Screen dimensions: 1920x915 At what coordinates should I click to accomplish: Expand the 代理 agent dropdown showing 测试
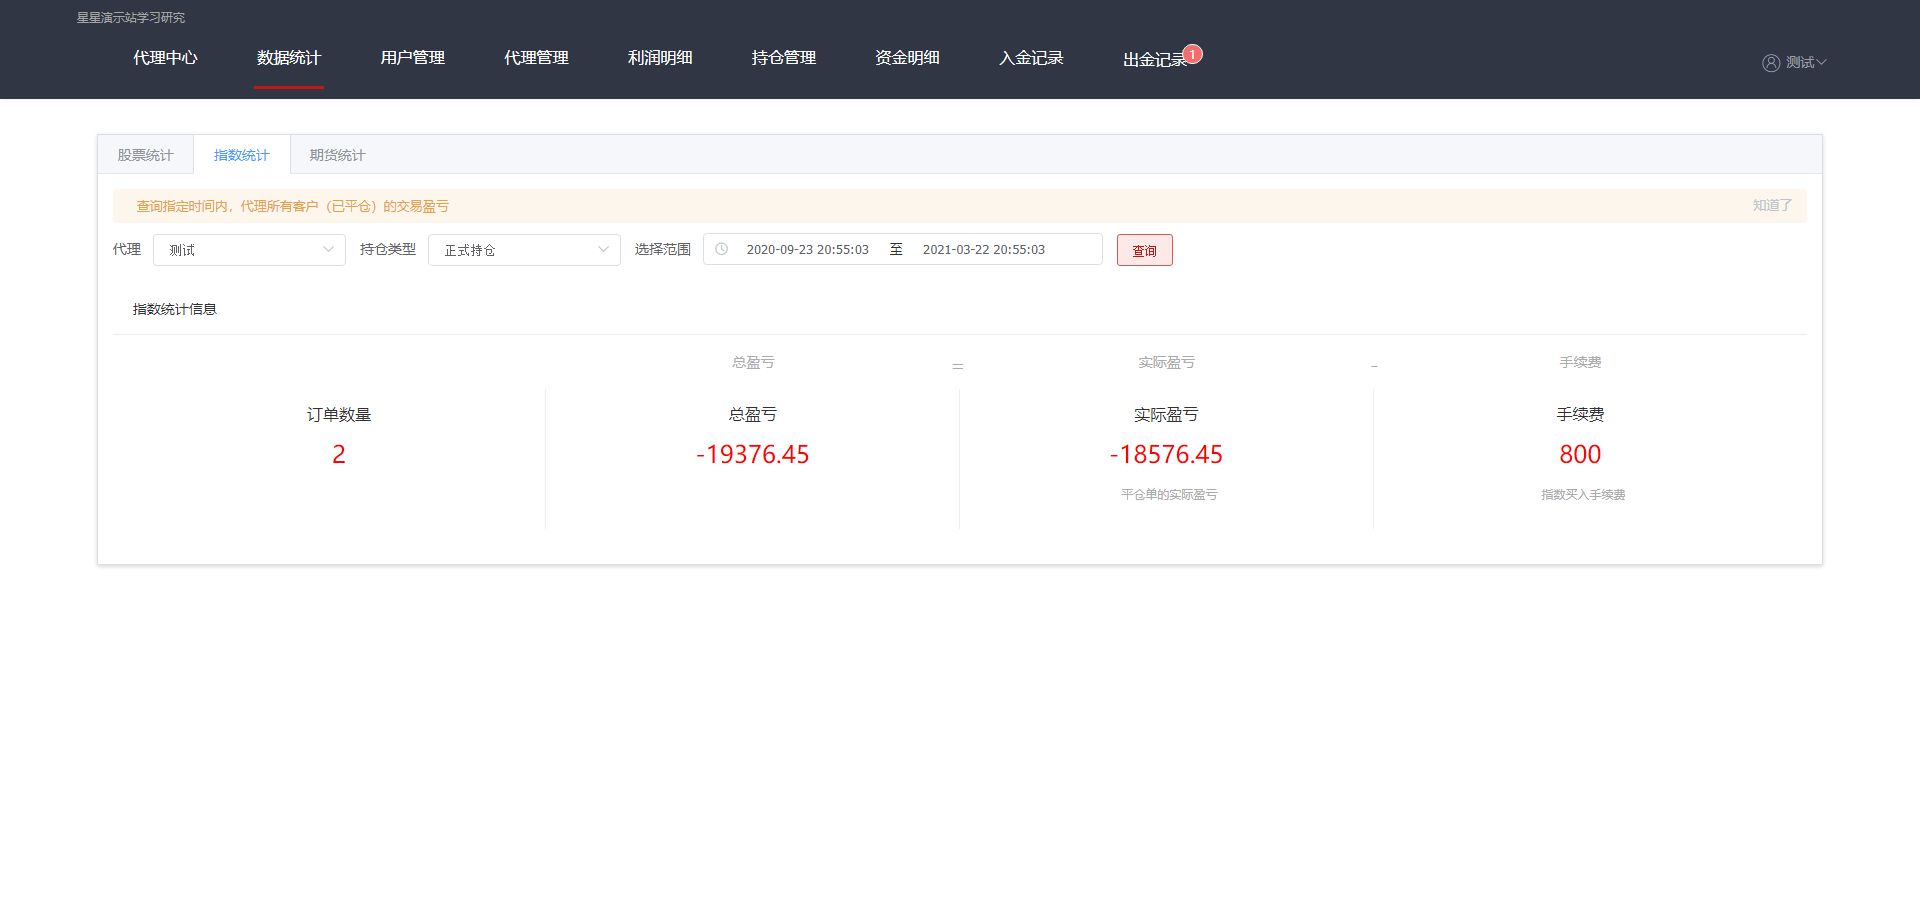click(x=249, y=249)
